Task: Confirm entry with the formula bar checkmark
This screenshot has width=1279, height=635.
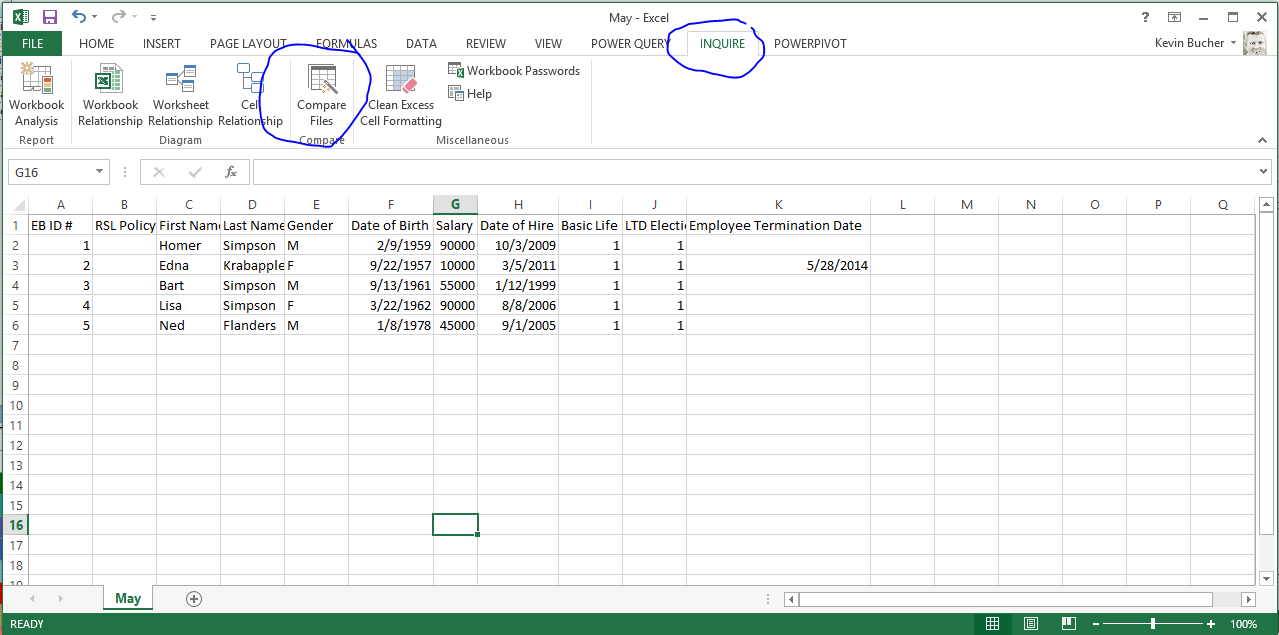Action: (x=195, y=172)
